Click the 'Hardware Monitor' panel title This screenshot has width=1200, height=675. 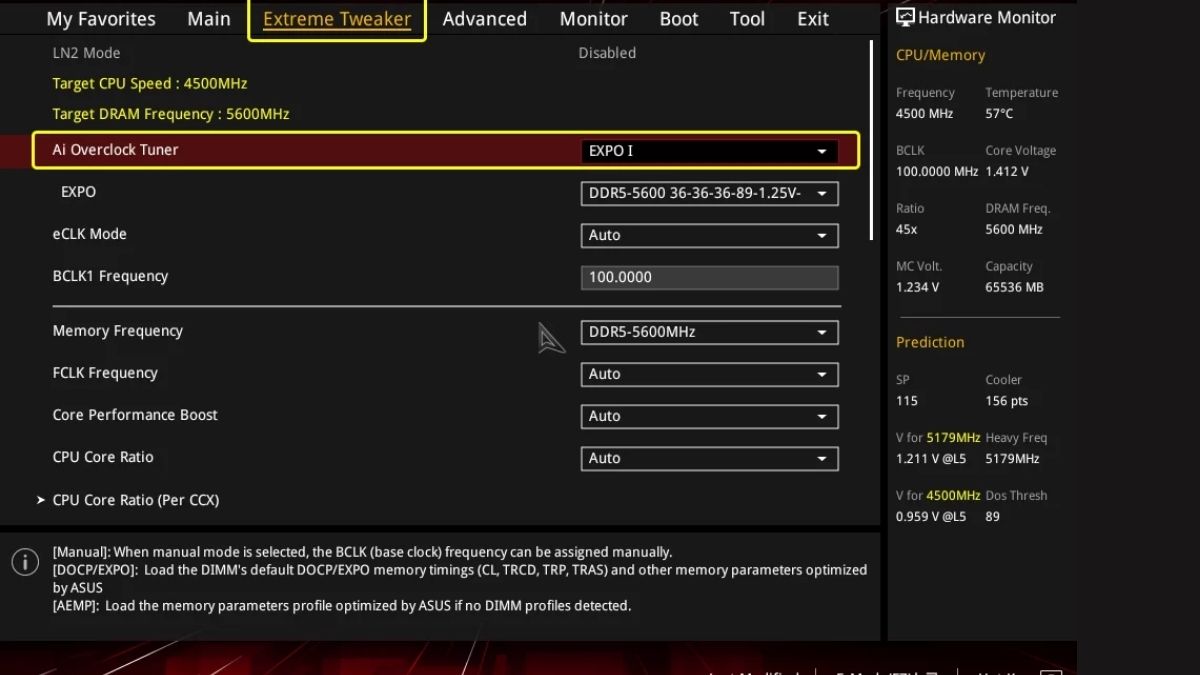987,17
